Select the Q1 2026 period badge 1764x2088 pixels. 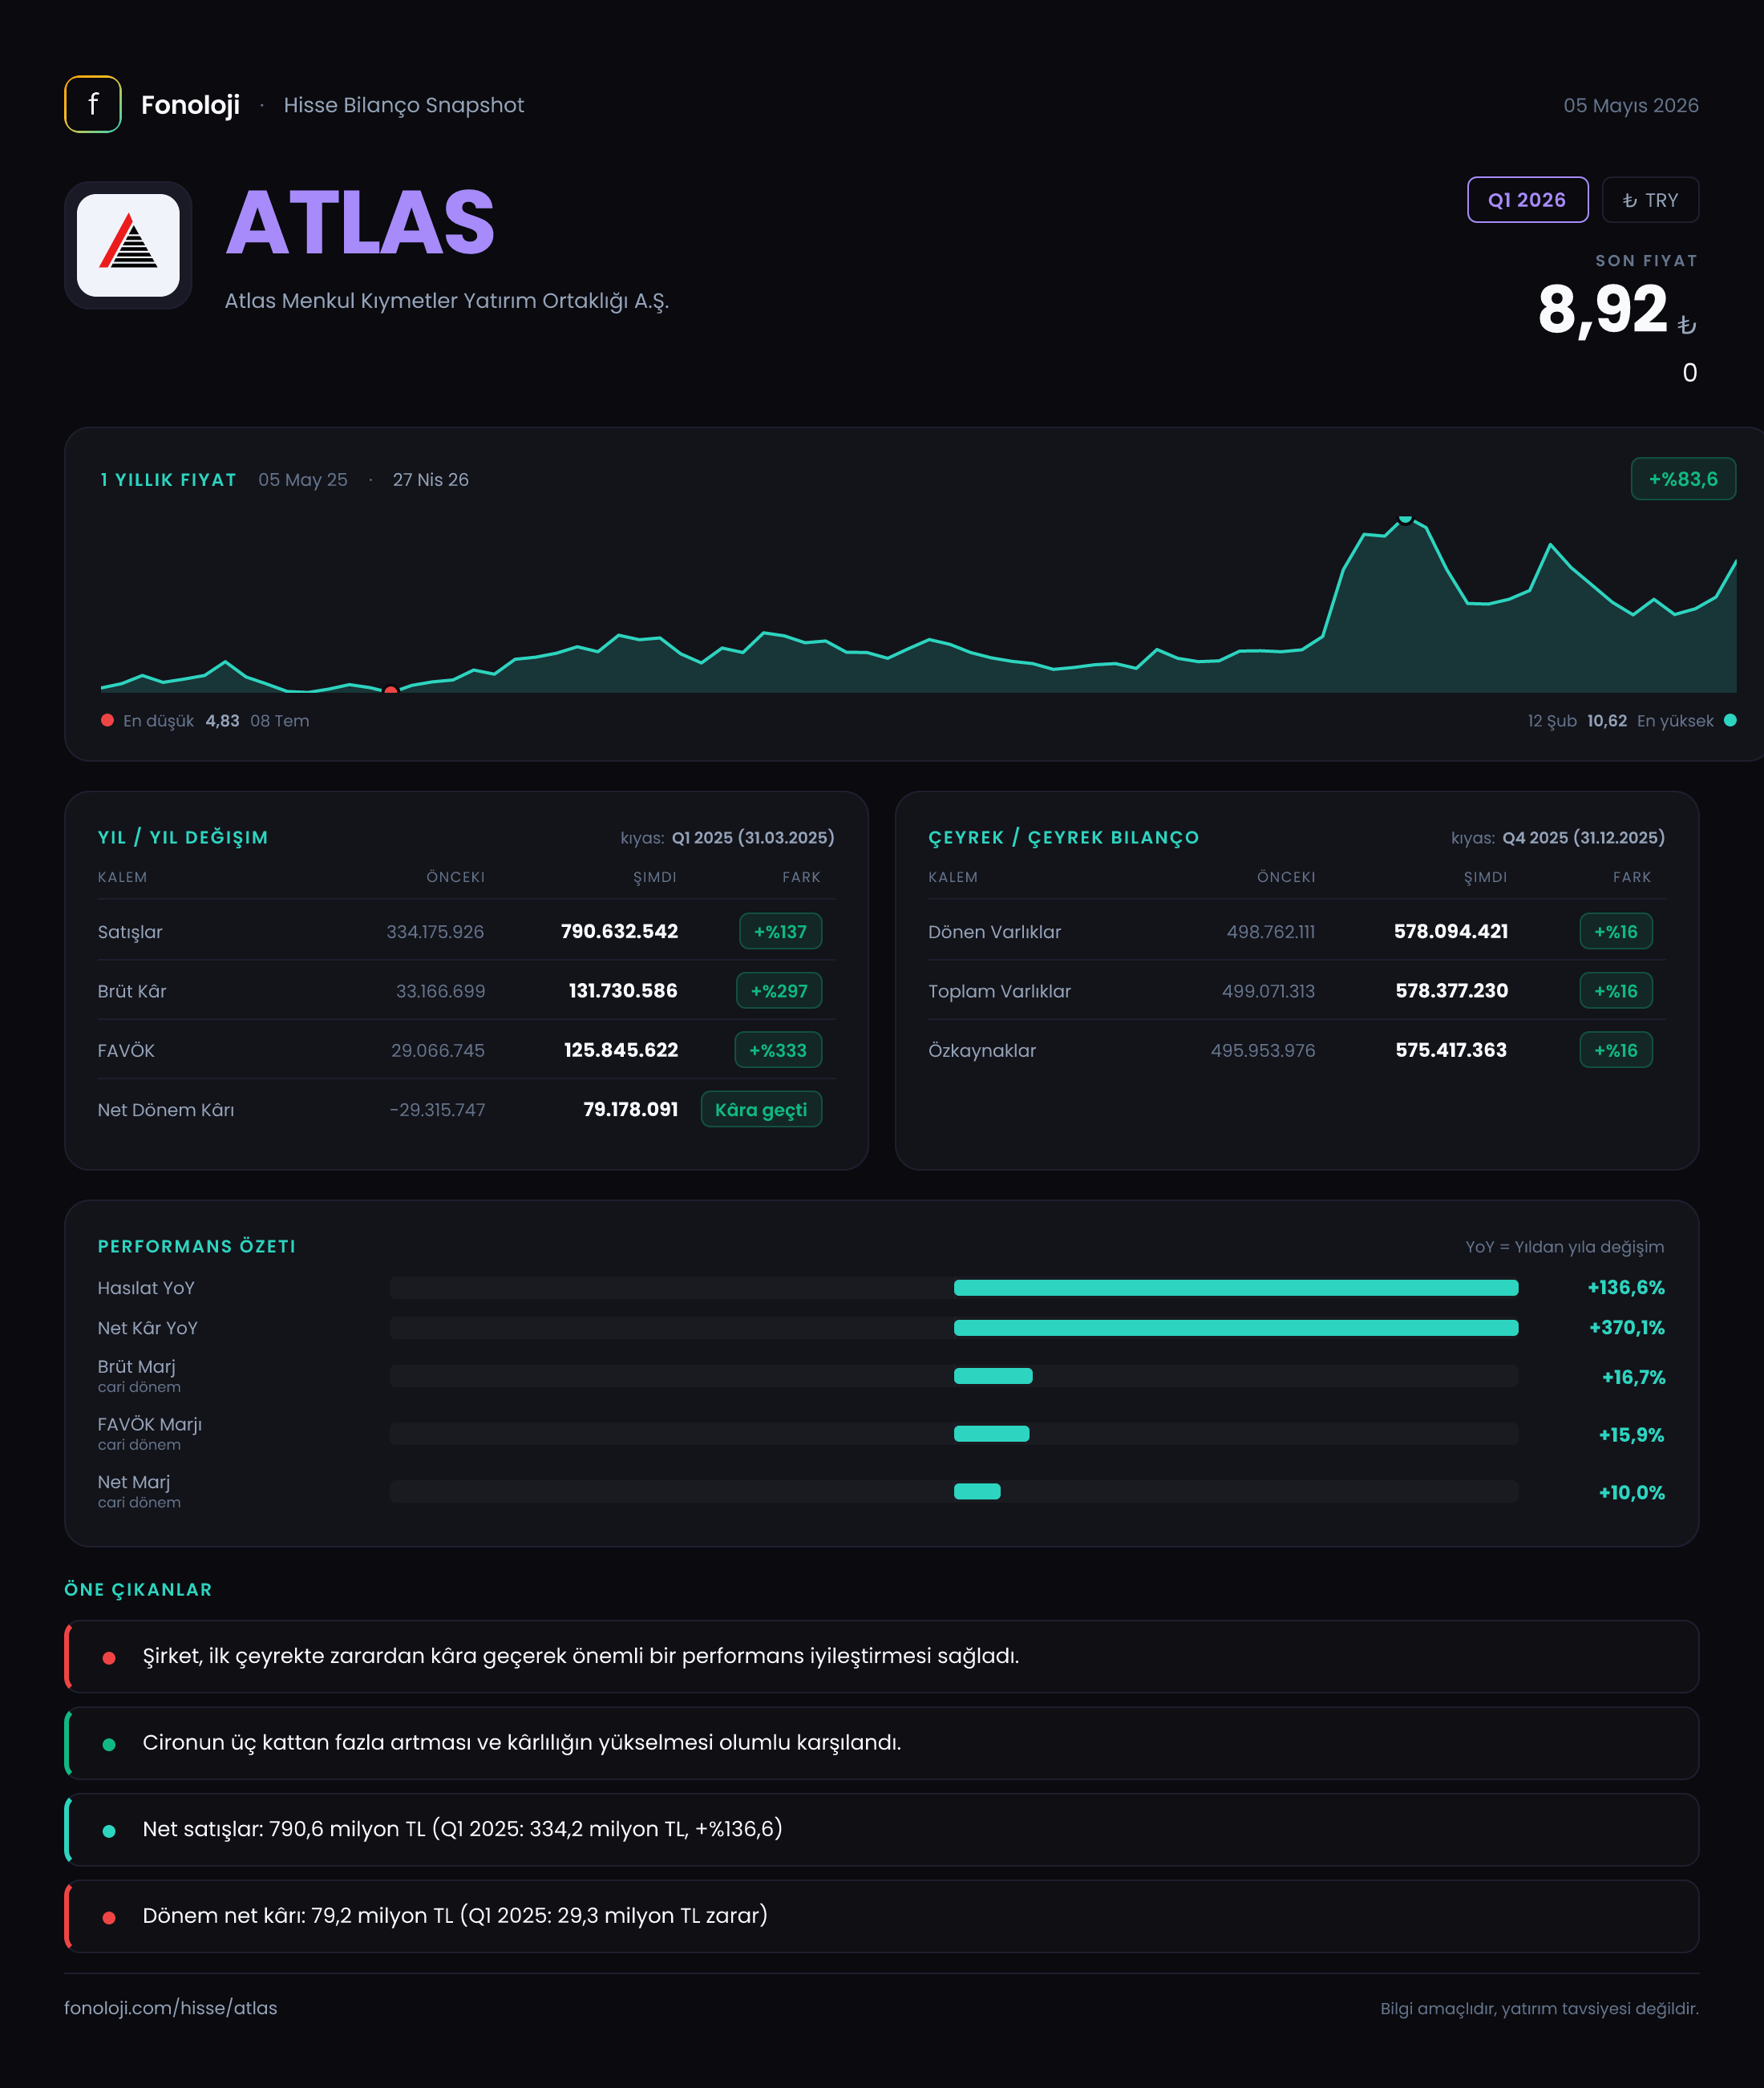coord(1527,200)
